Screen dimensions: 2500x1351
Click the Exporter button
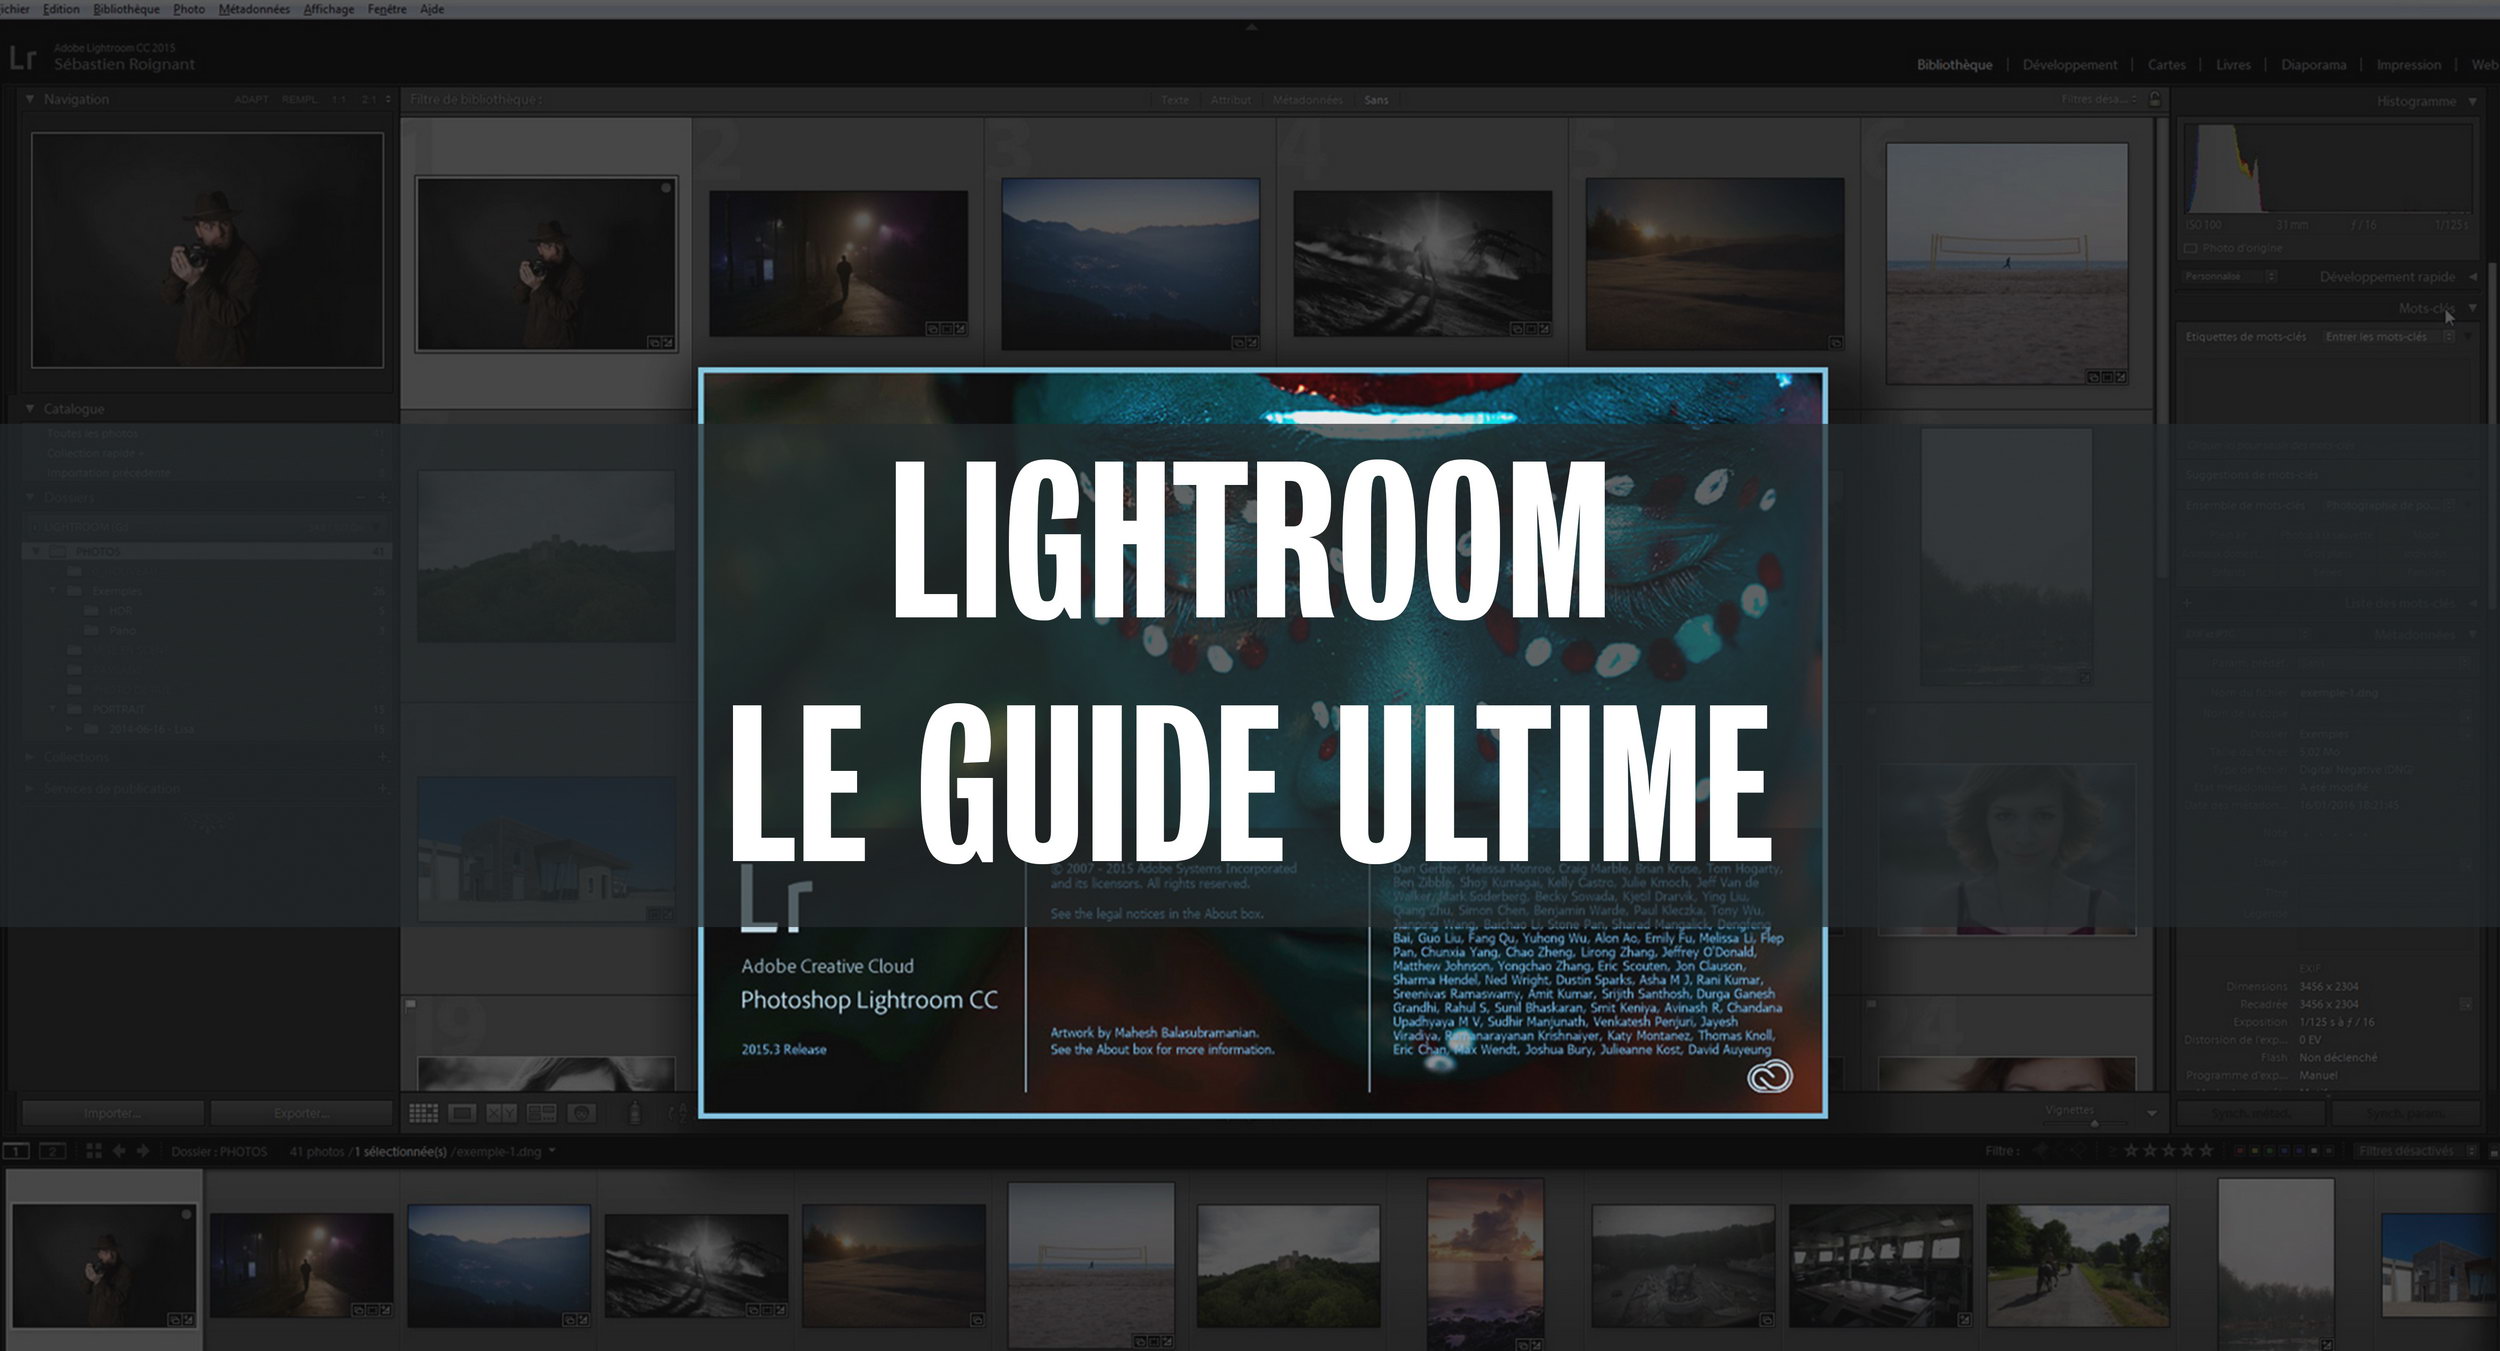tap(301, 1113)
